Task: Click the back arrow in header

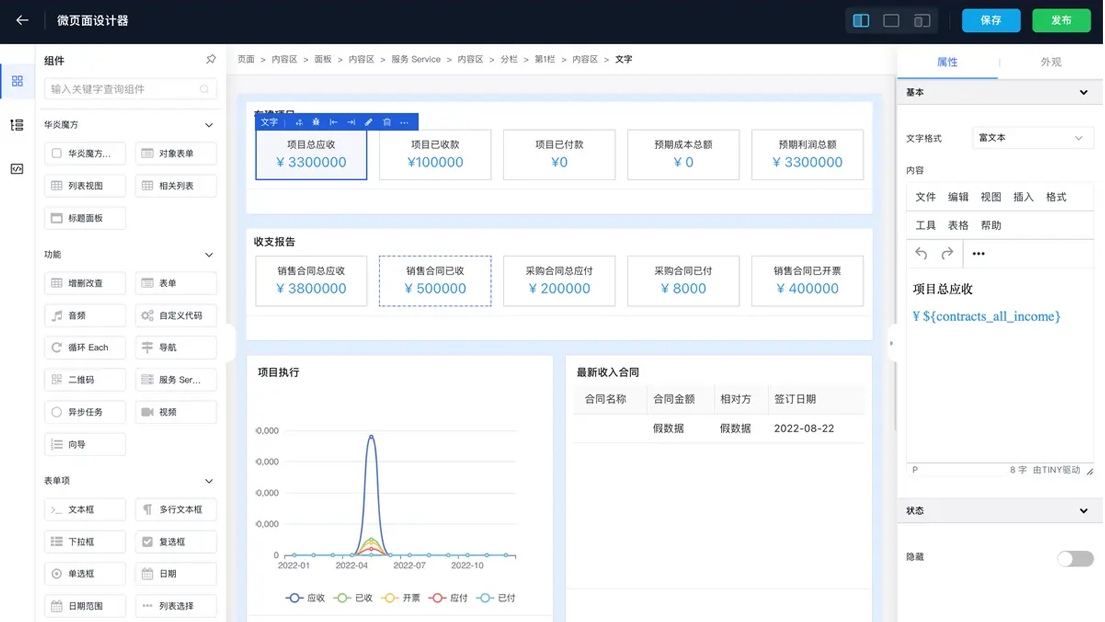Action: click(22, 20)
